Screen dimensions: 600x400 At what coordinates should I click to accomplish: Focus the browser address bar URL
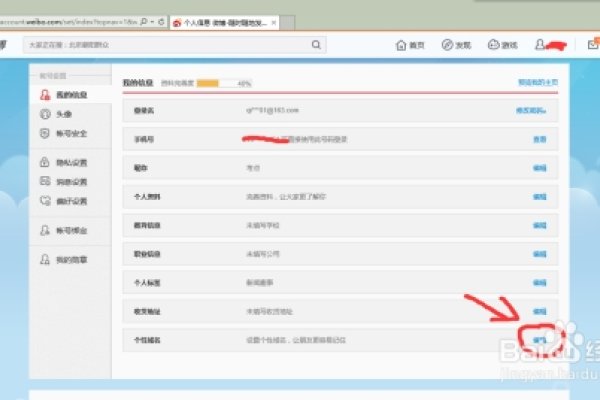click(x=68, y=22)
